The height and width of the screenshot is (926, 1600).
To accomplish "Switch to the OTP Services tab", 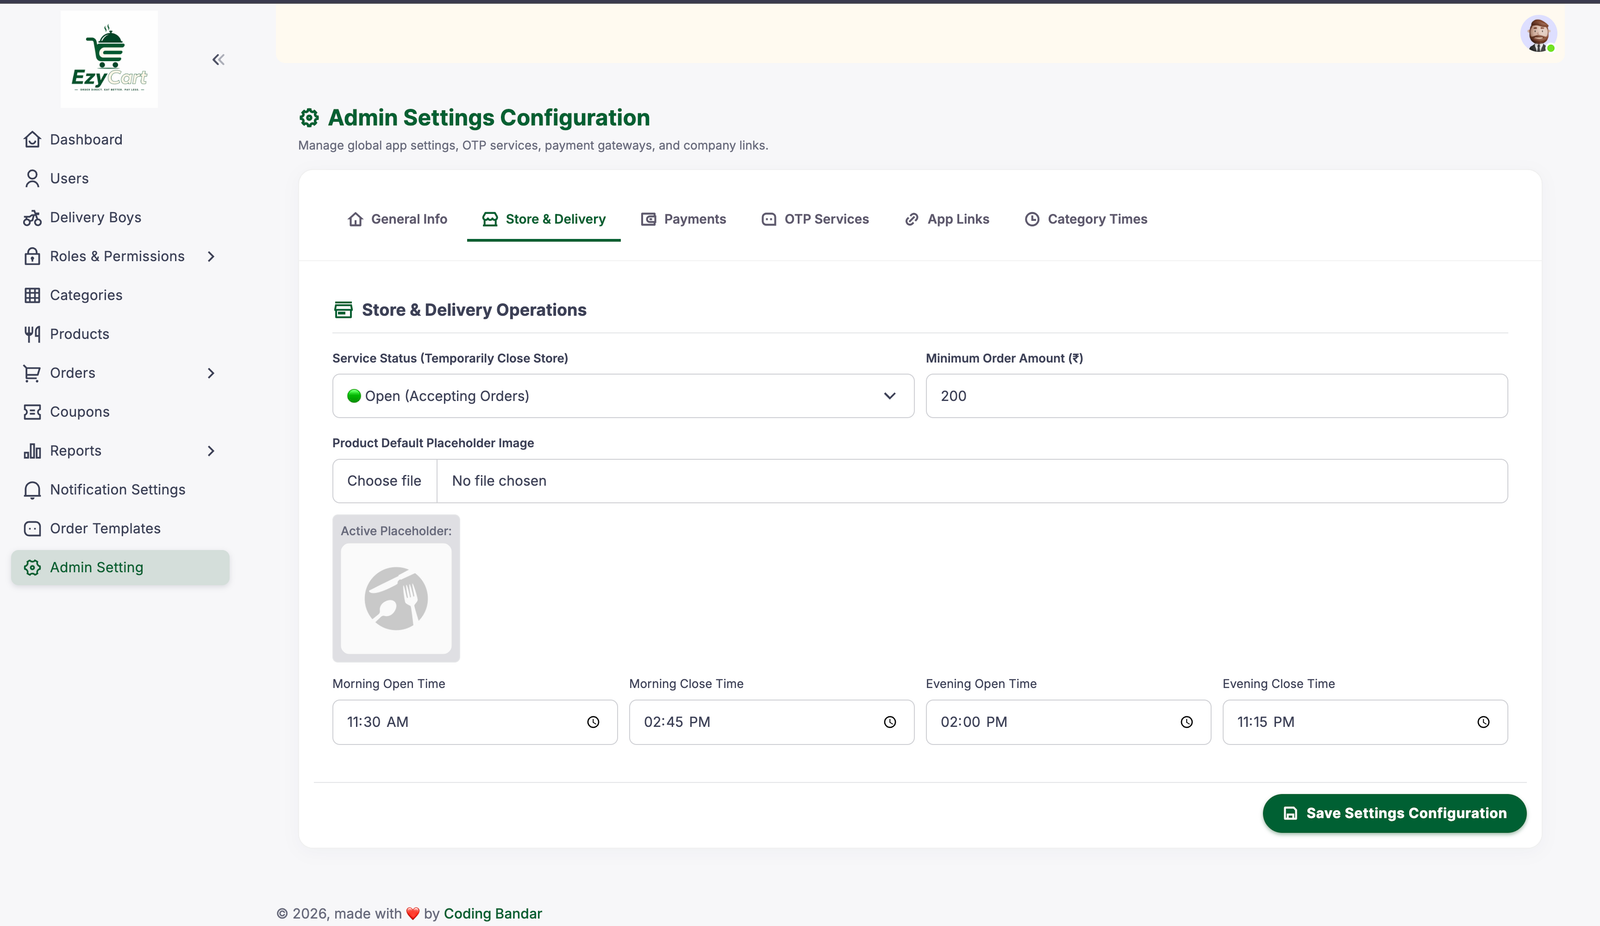I will 815,219.
